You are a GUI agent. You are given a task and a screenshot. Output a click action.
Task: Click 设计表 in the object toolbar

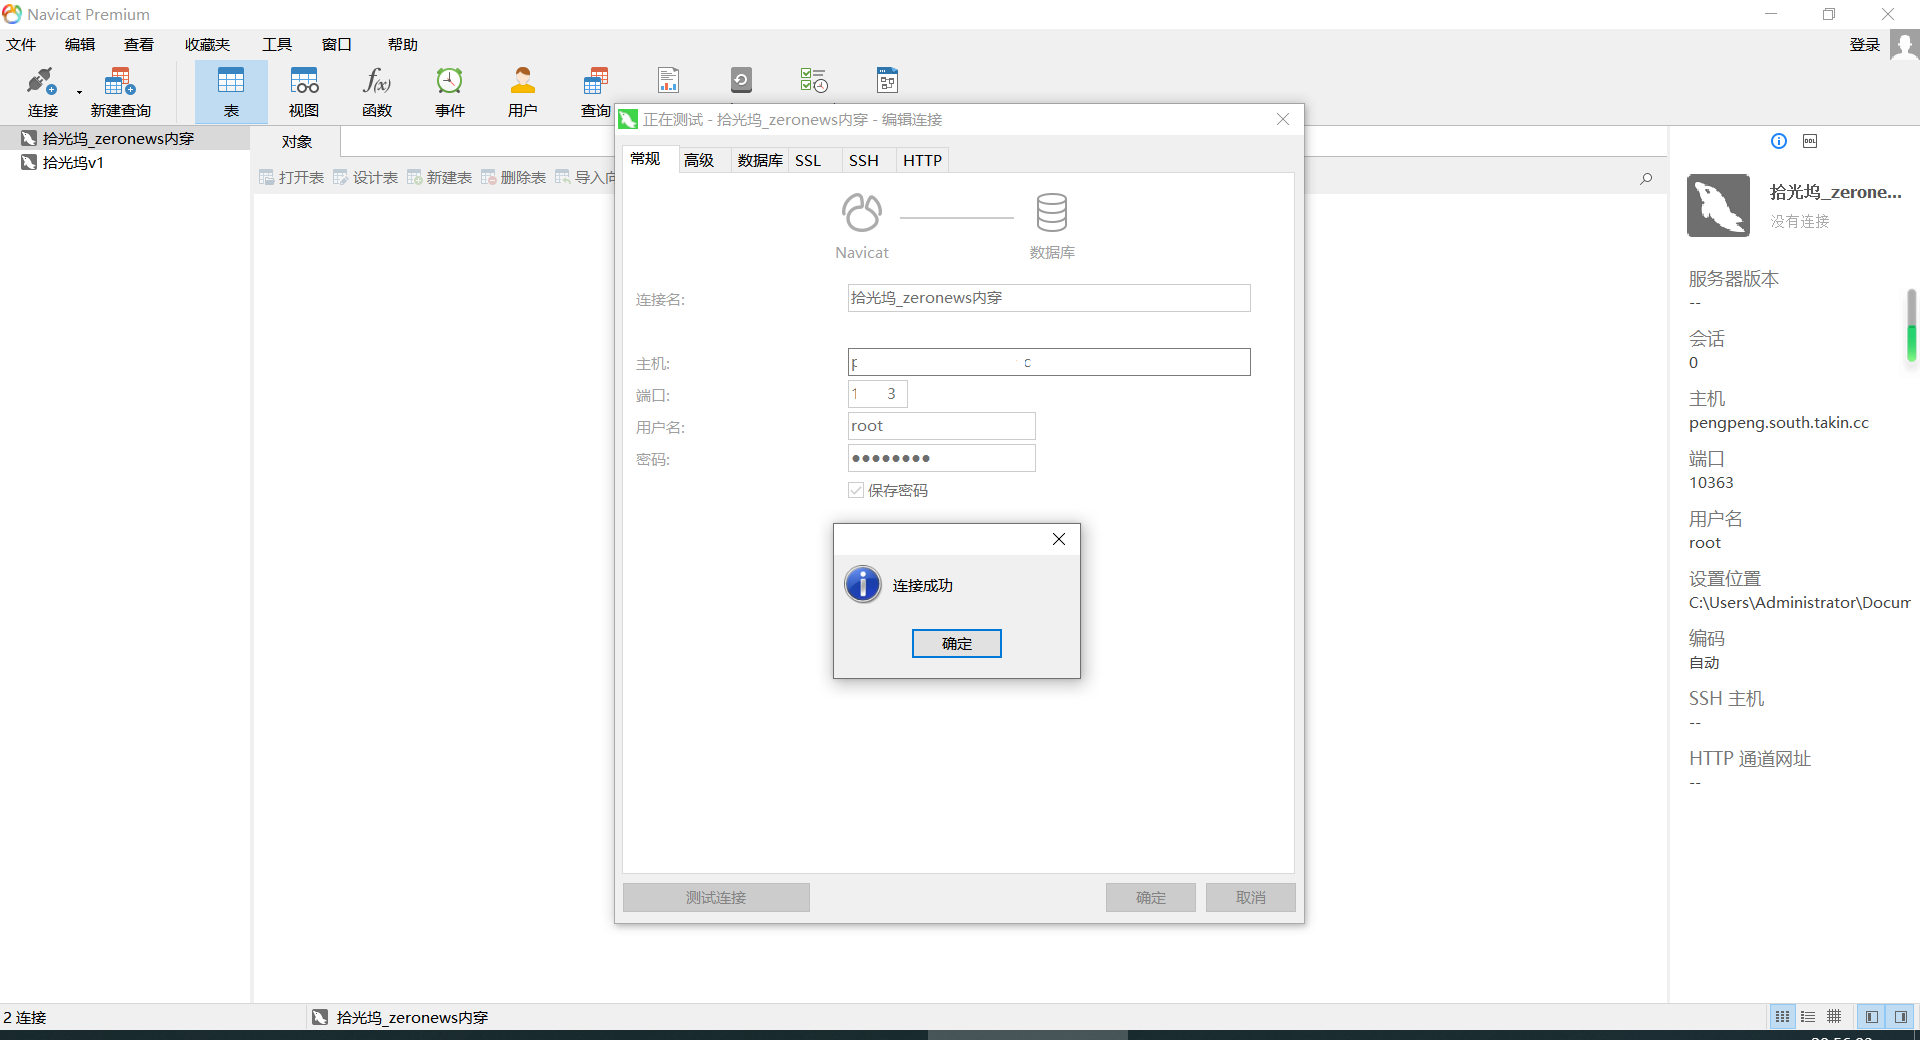[366, 177]
